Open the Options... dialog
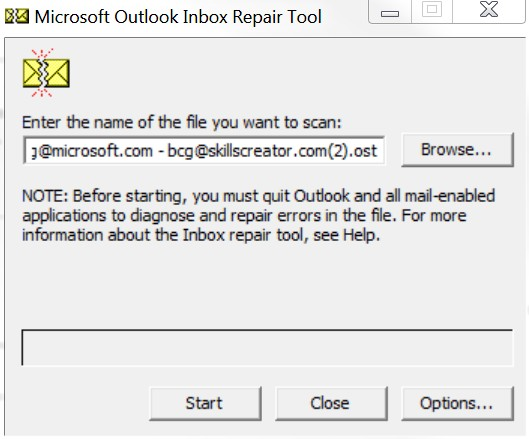The image size is (529, 439). [457, 403]
